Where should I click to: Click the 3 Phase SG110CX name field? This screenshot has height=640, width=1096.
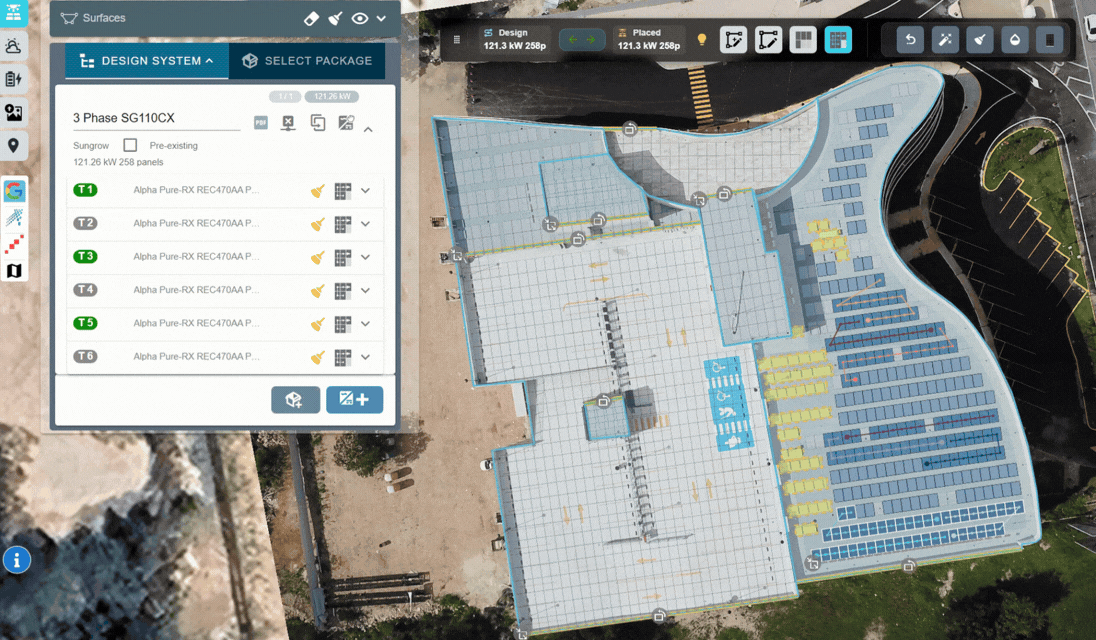tap(156, 118)
